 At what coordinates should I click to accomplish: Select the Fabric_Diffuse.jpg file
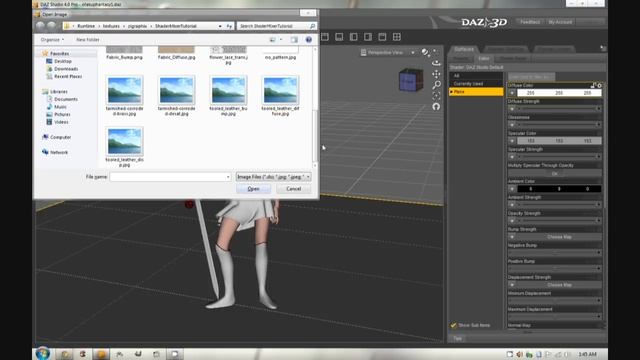[x=176, y=53]
